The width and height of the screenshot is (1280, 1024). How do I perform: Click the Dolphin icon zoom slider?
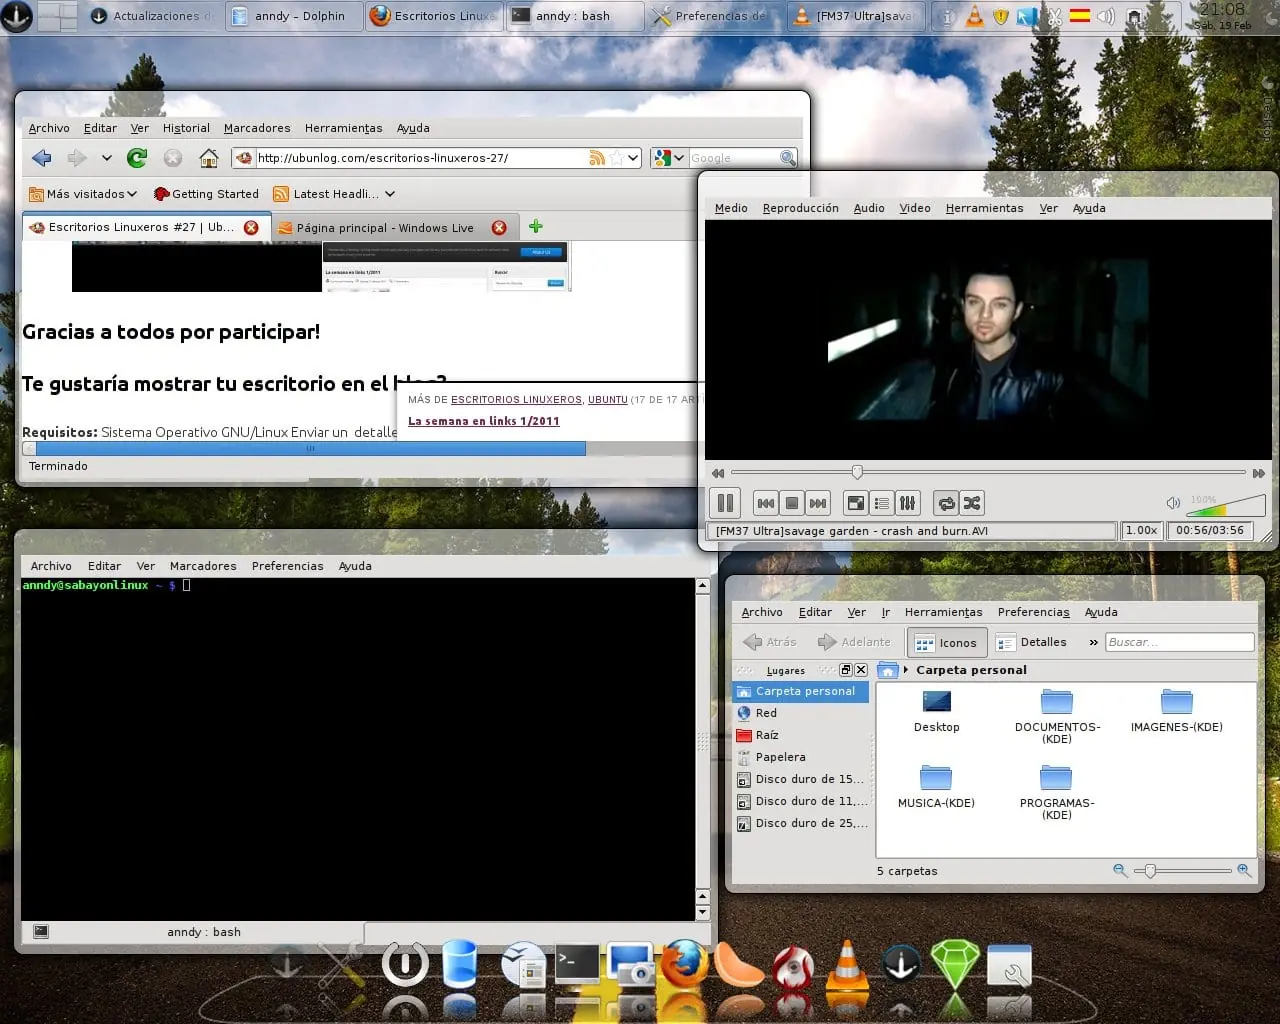(x=1182, y=871)
